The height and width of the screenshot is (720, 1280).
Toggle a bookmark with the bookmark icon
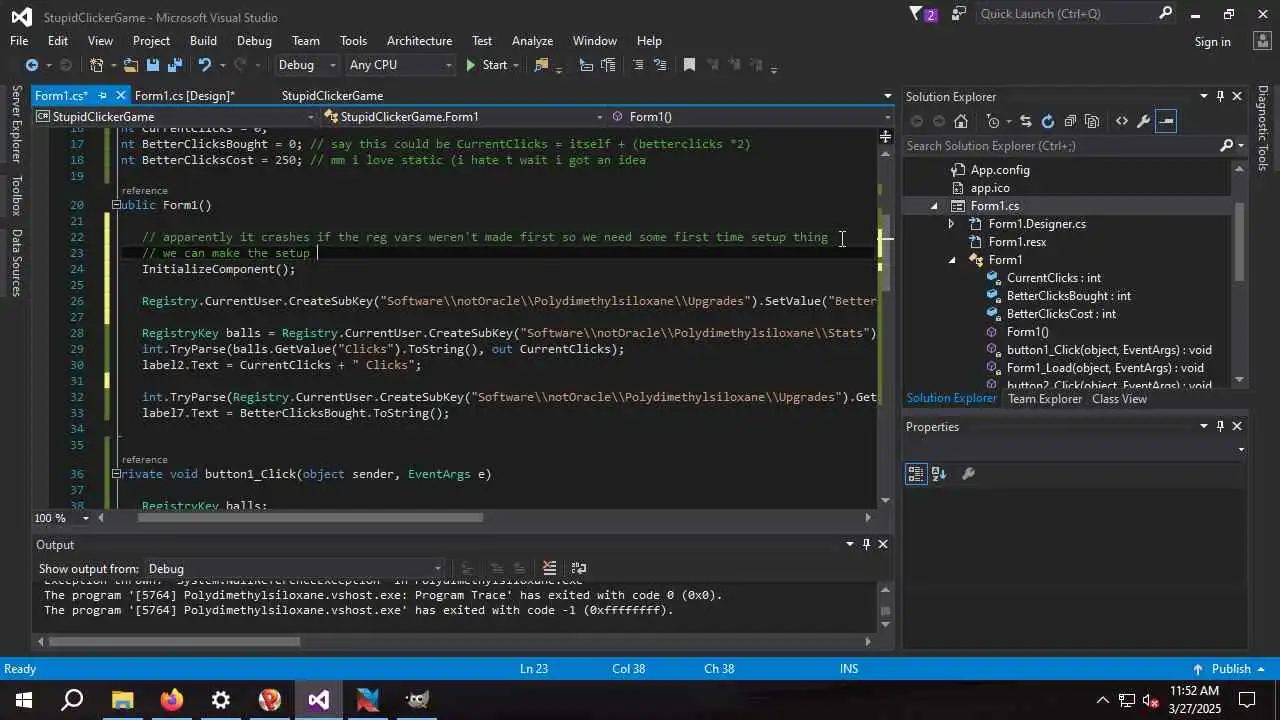[689, 65]
